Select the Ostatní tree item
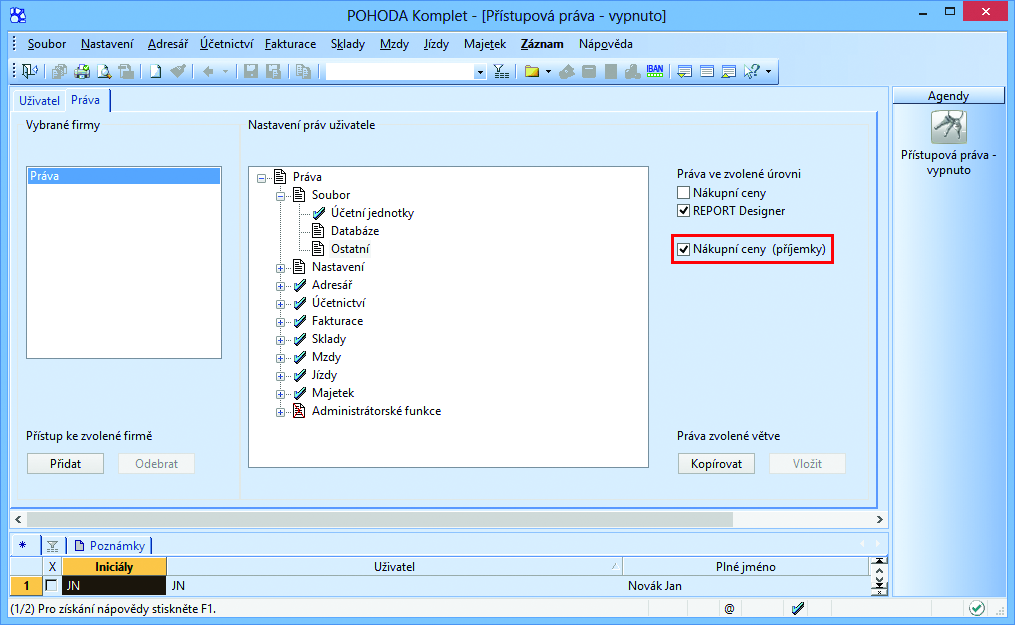 pos(350,249)
